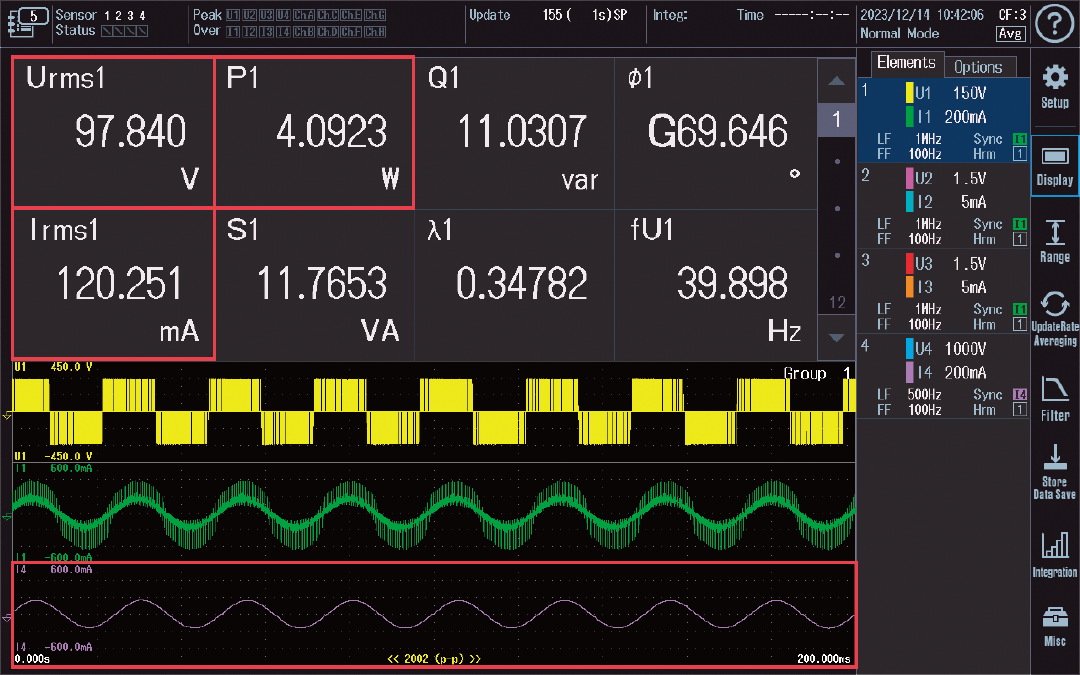This screenshot has height=675, width=1080.
Task: Open the Store Data Save panel
Action: pos(1055,470)
